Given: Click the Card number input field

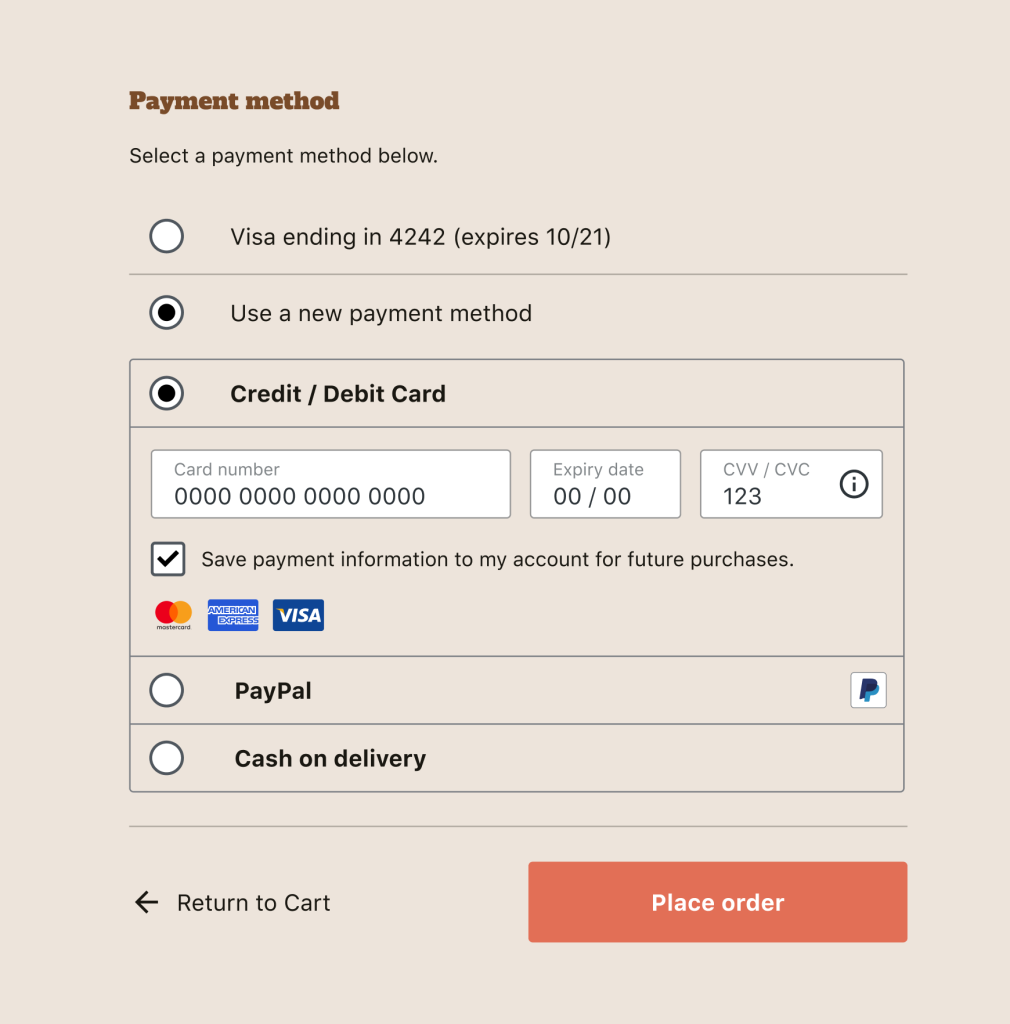Looking at the screenshot, I should point(330,484).
